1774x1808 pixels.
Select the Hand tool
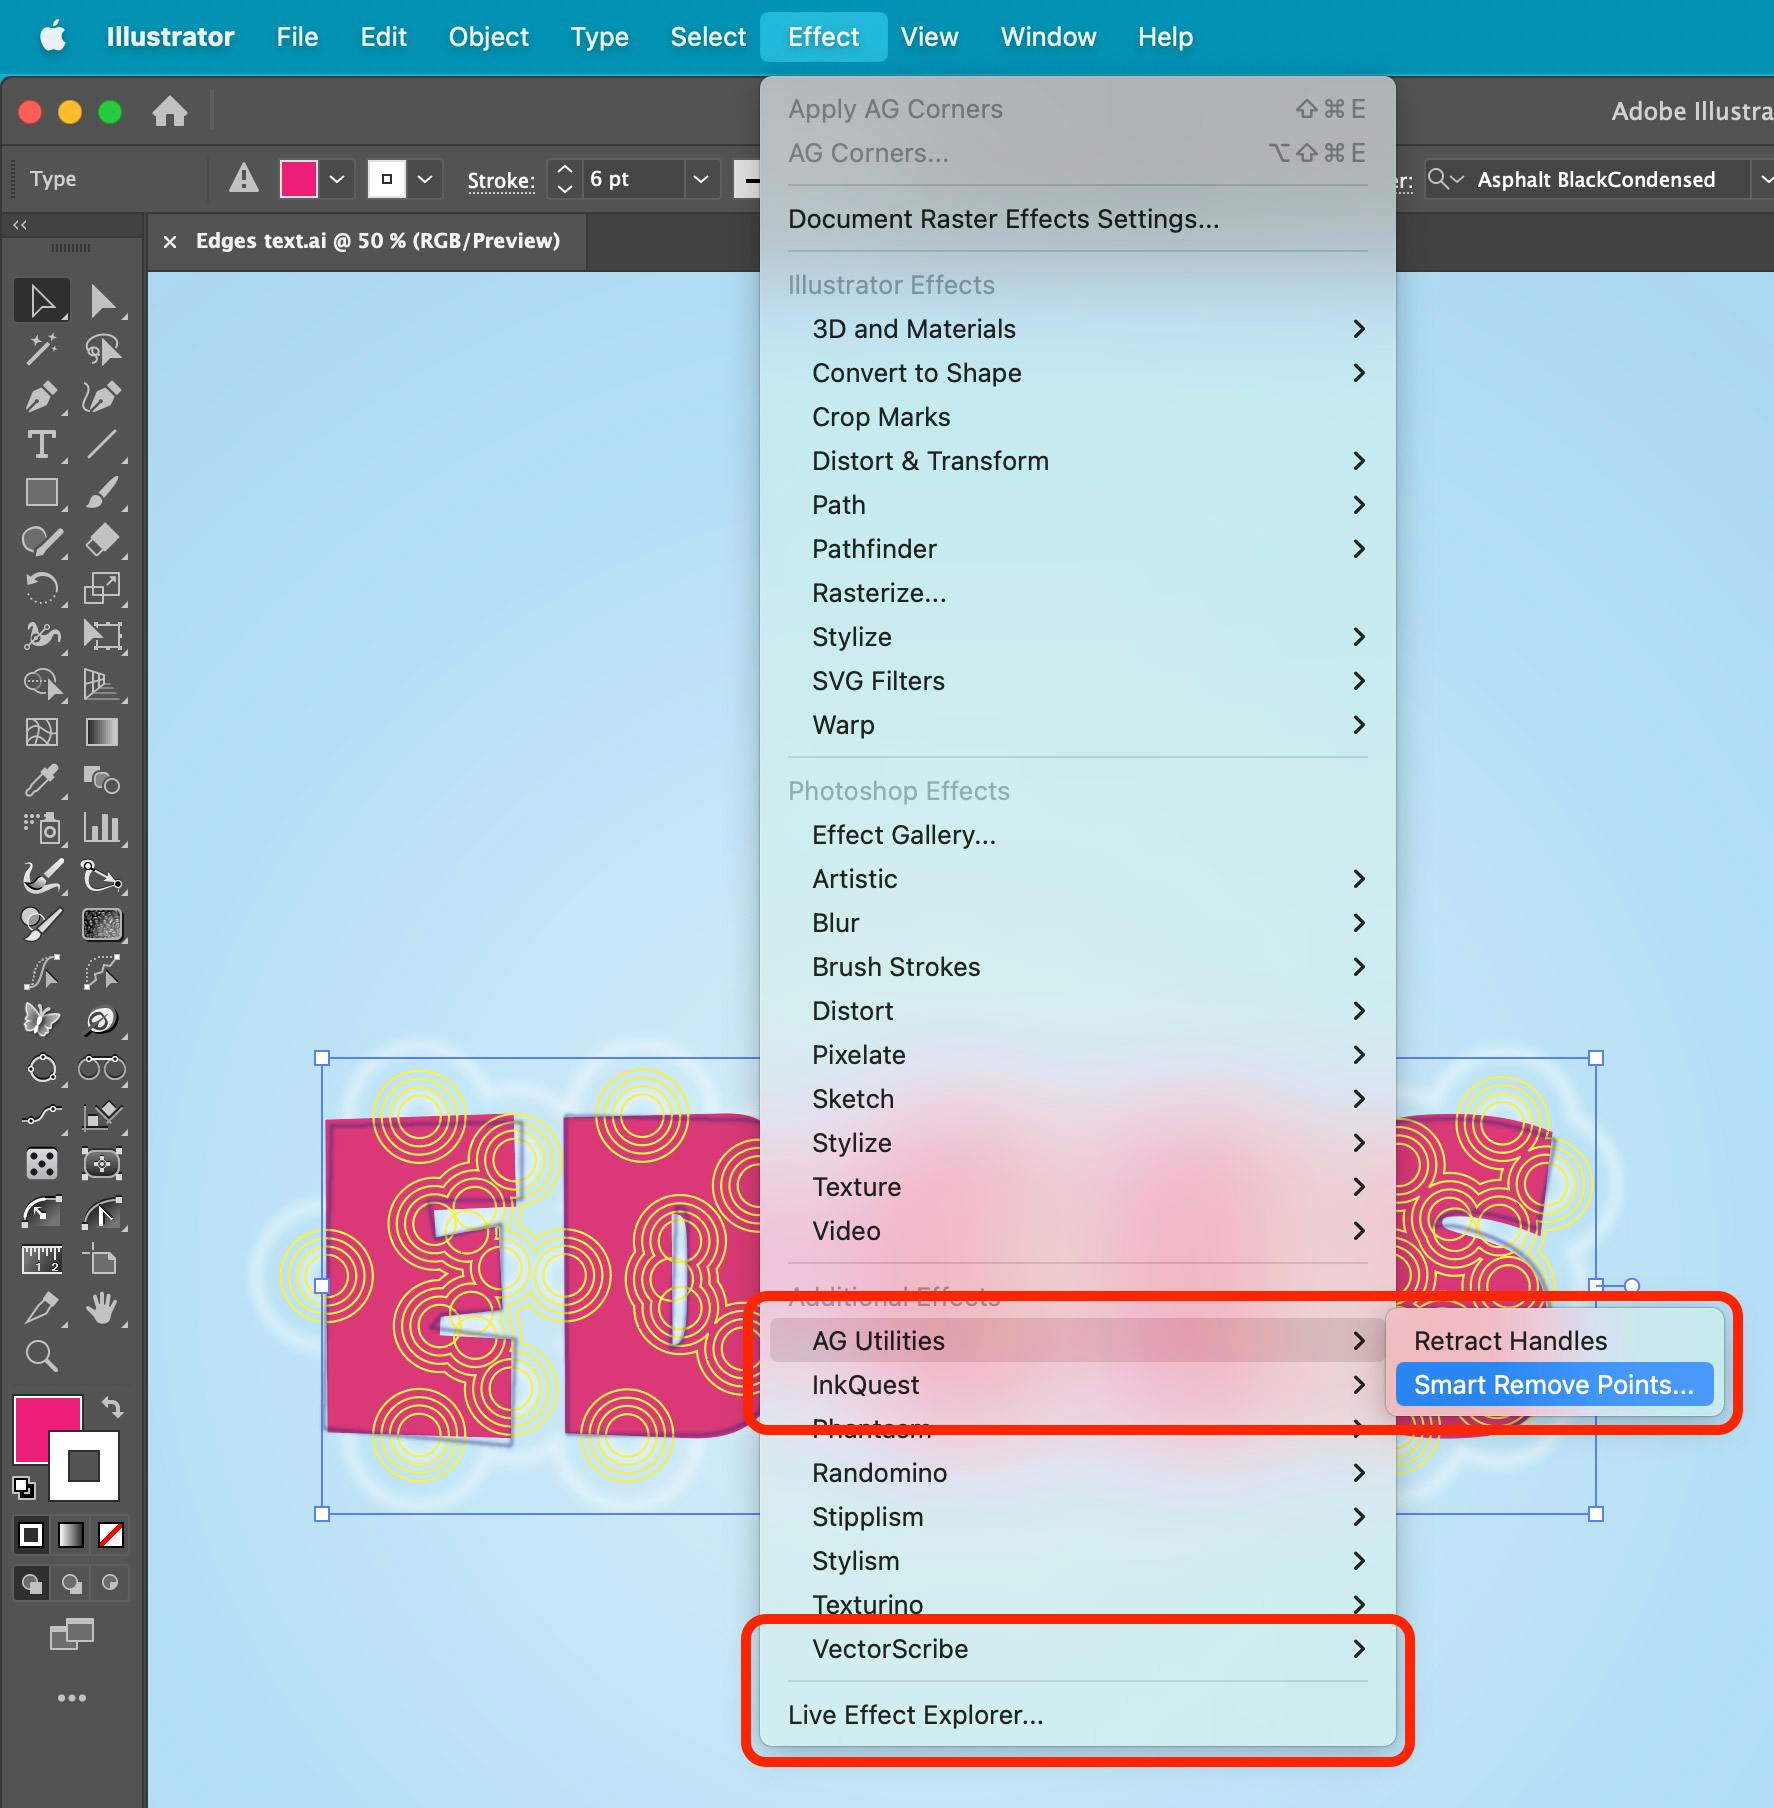point(104,1308)
